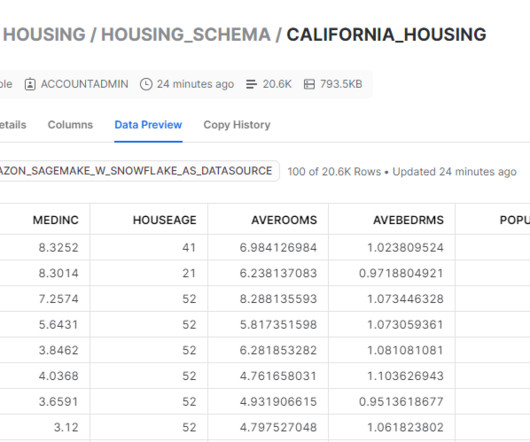Select AVEROOMS cell 6.238137083
530x442 pixels.
[268, 273]
